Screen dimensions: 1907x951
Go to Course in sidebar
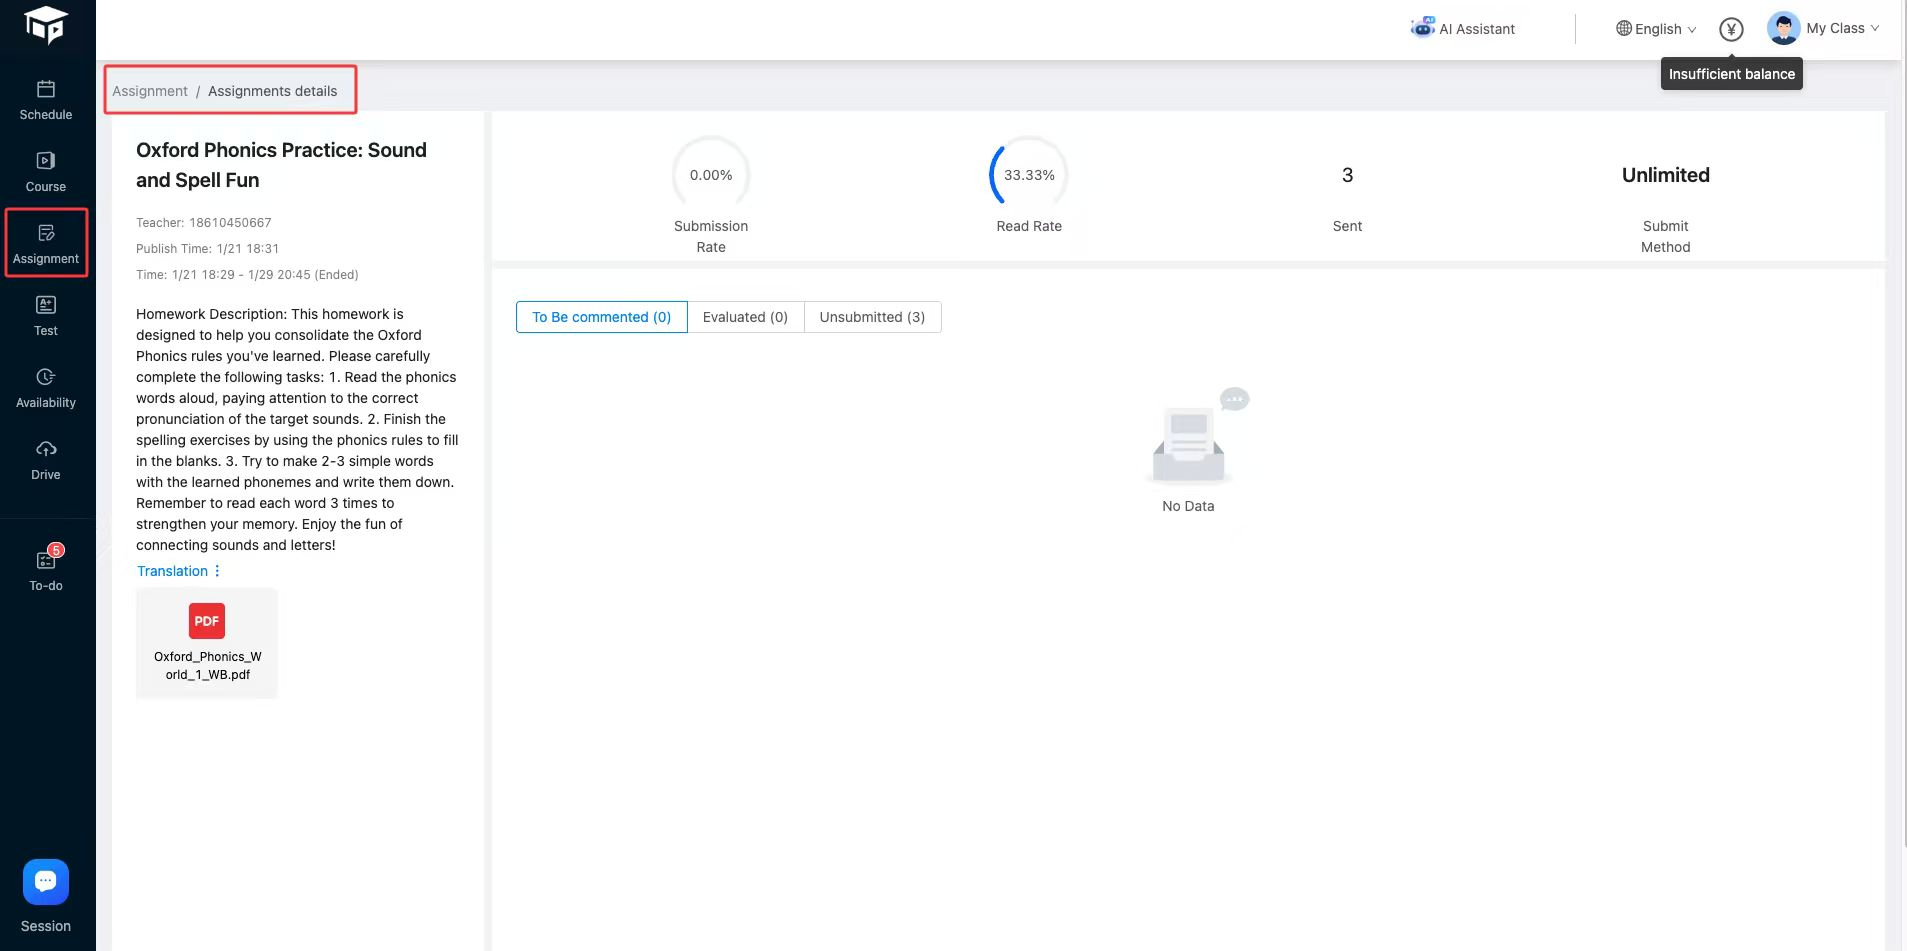(46, 172)
